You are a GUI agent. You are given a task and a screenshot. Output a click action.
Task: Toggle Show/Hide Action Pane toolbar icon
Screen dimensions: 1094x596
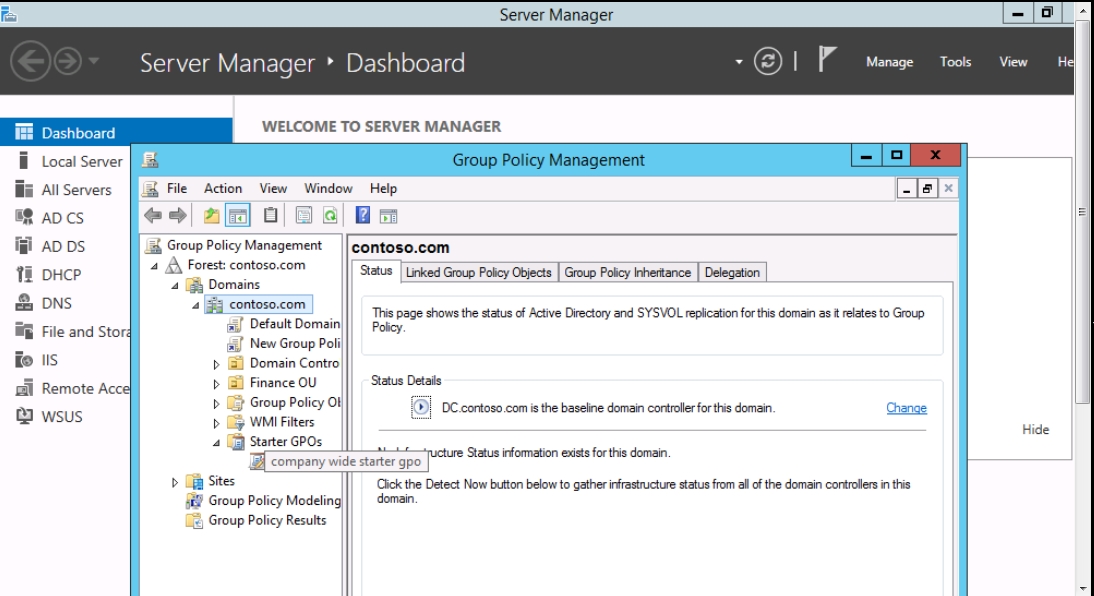click(389, 216)
